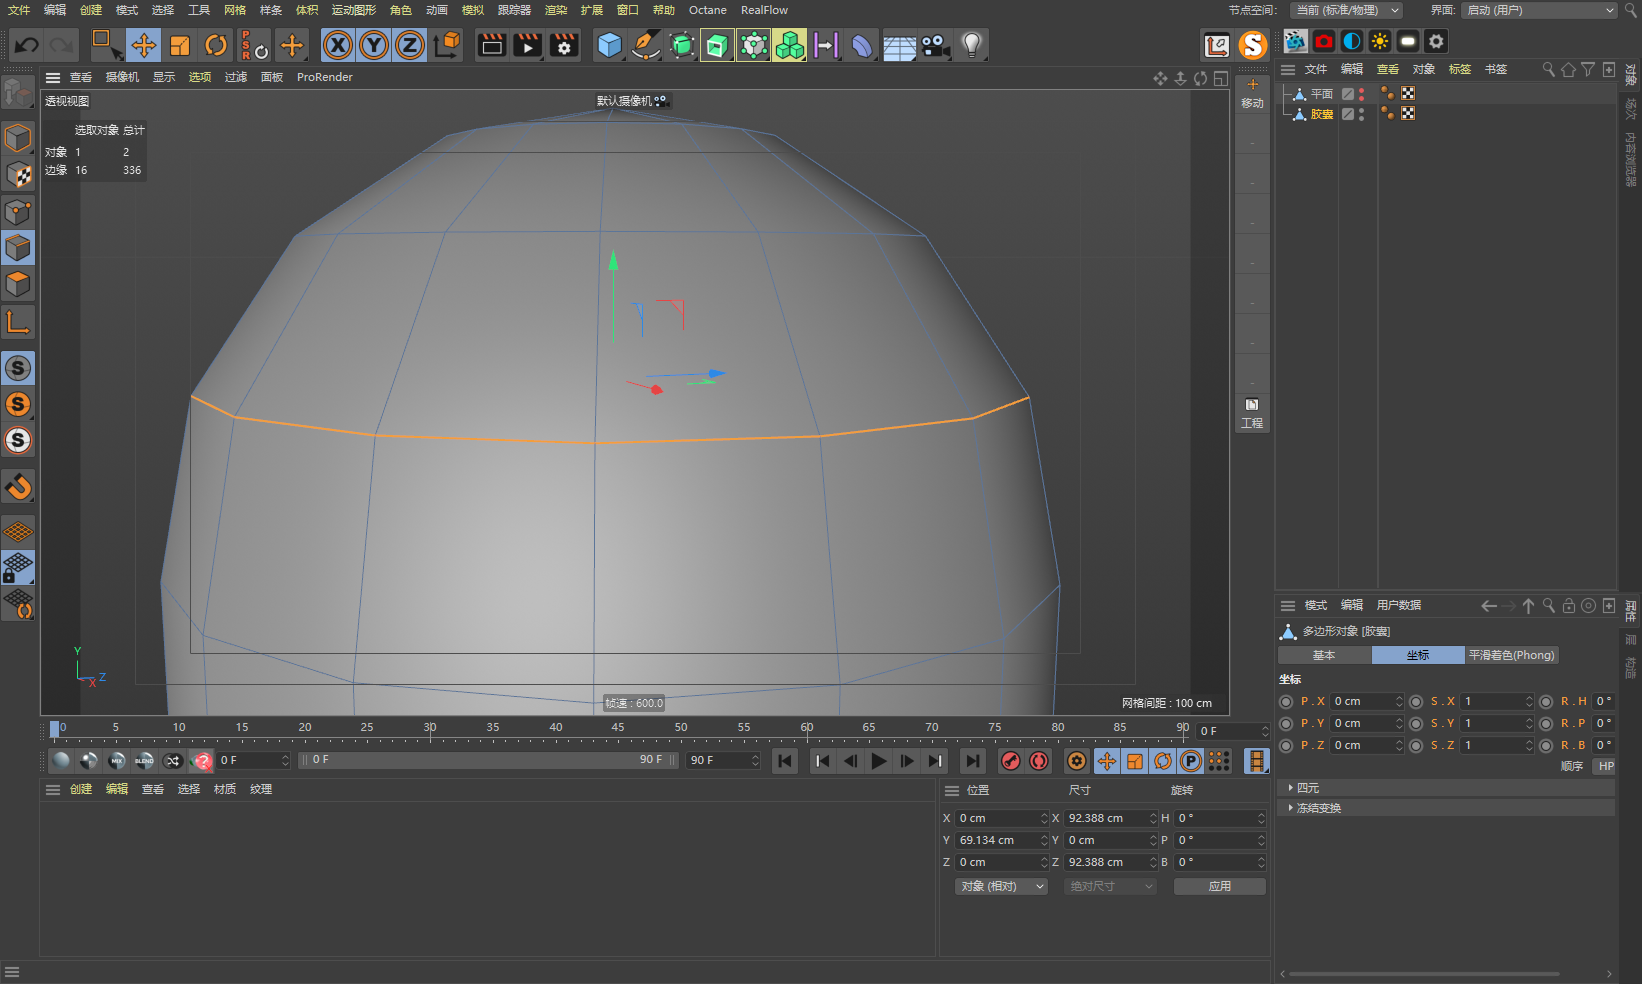1642x984 pixels.
Task: Toggle the S.Y animation radio dot
Action: pos(1416,724)
